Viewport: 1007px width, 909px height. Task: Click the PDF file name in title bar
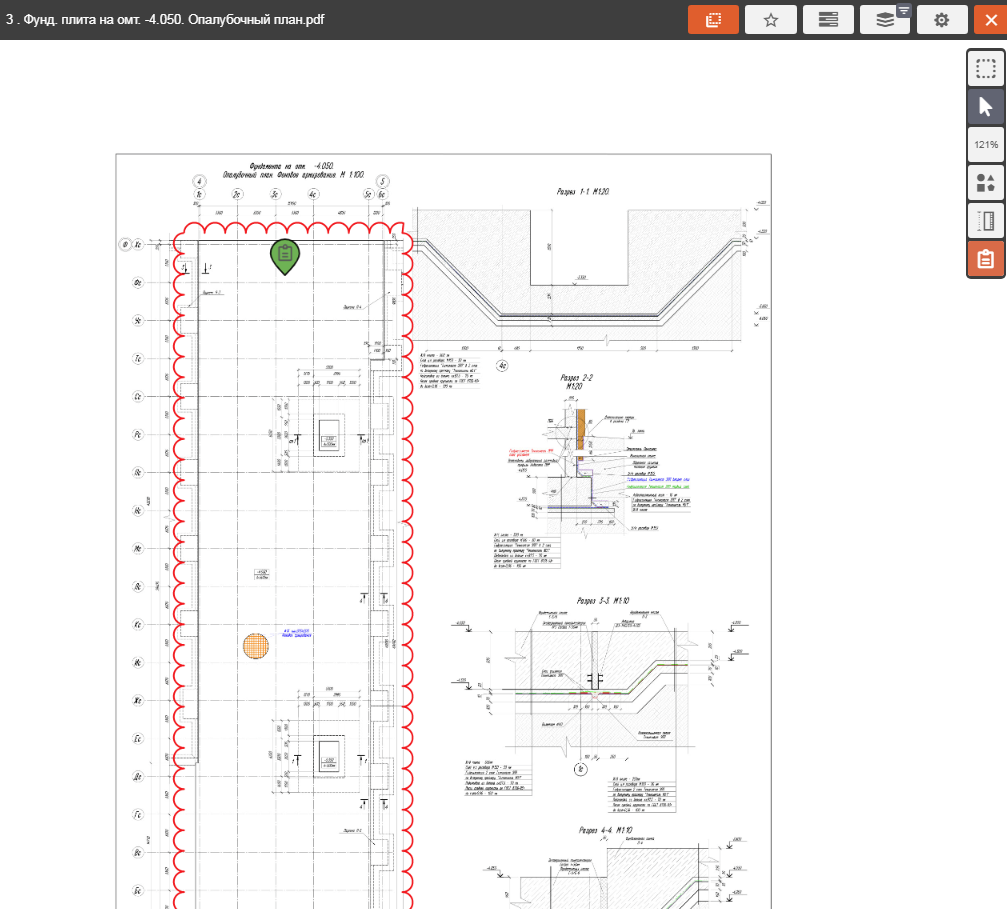coord(165,20)
